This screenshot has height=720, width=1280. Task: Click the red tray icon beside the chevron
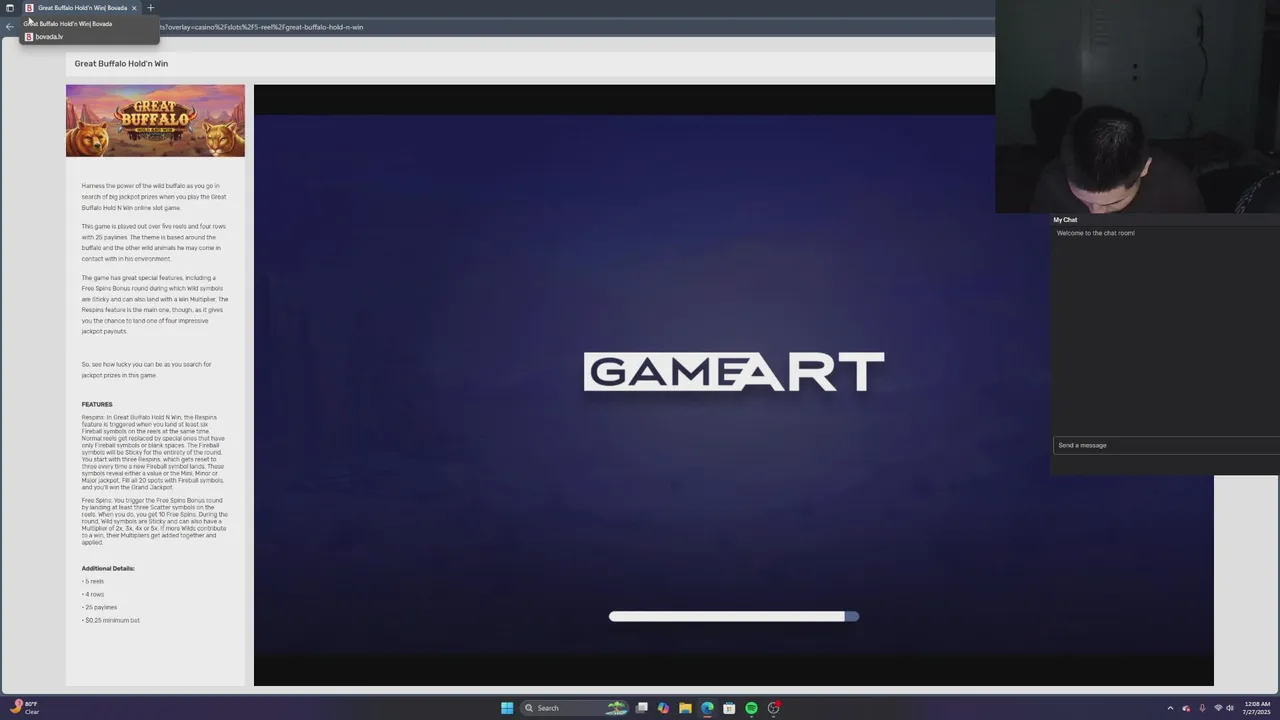coord(1186,708)
